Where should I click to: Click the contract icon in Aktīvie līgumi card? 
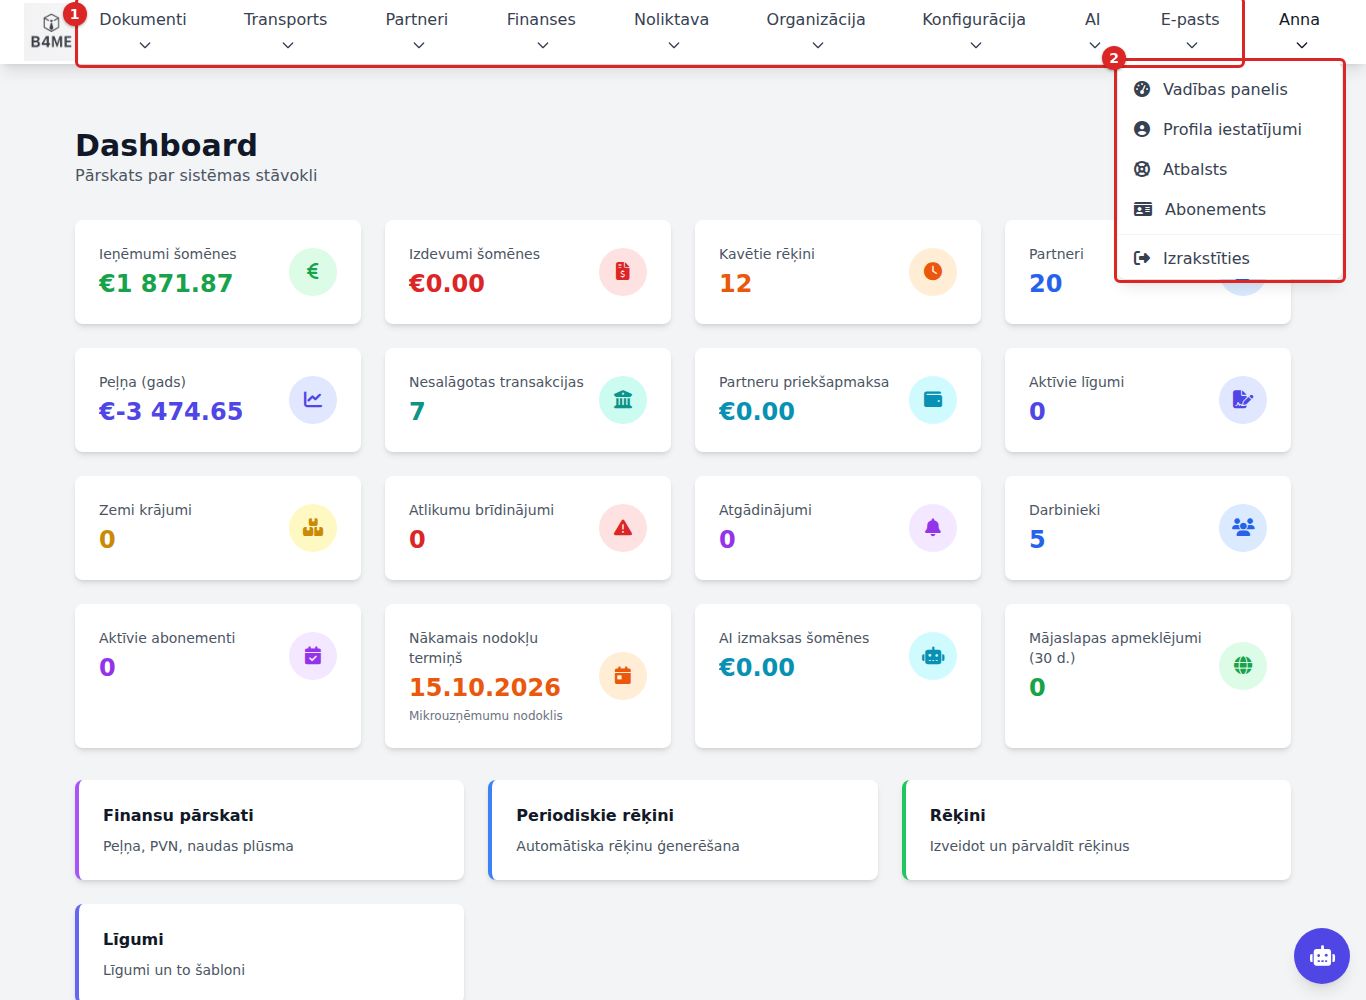click(1243, 399)
